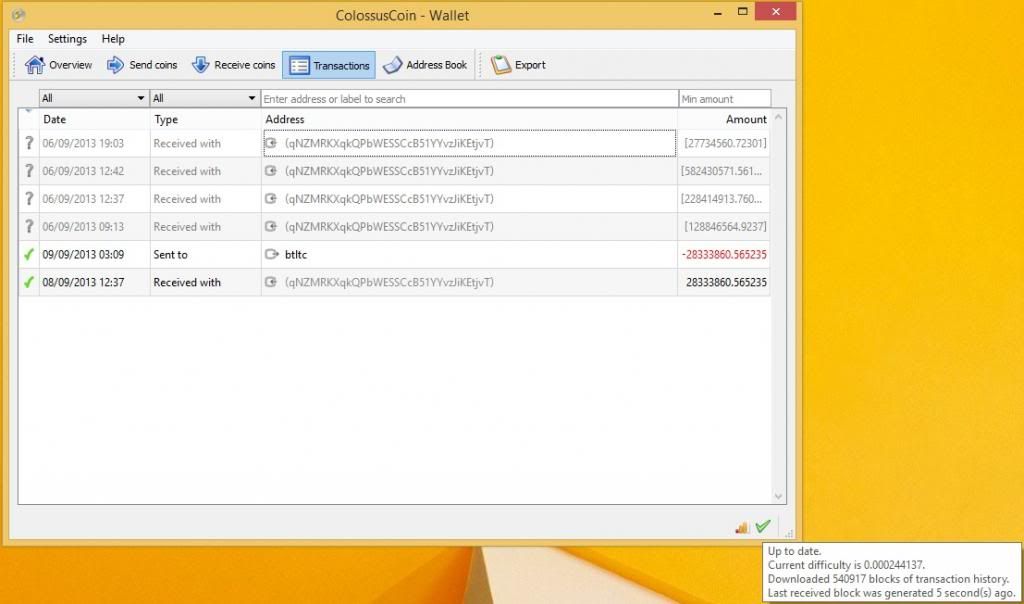Click amount starting with [582430571.561
Image resolution: width=1024 pixels, height=604 pixels.
tap(722, 171)
